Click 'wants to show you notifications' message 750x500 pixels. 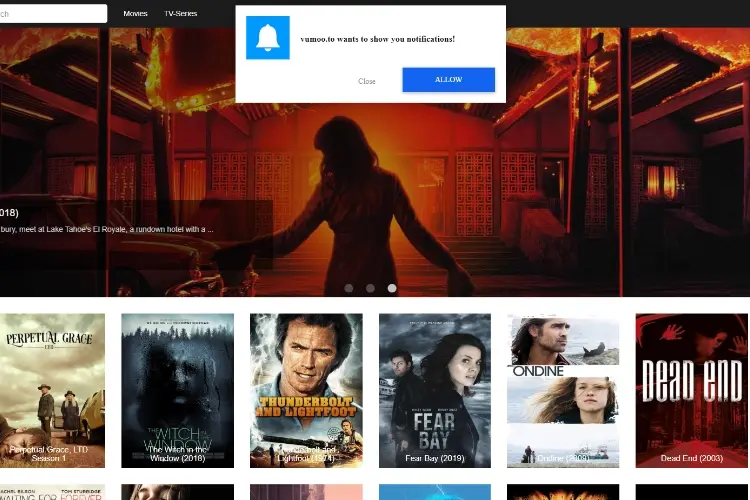[x=378, y=39]
